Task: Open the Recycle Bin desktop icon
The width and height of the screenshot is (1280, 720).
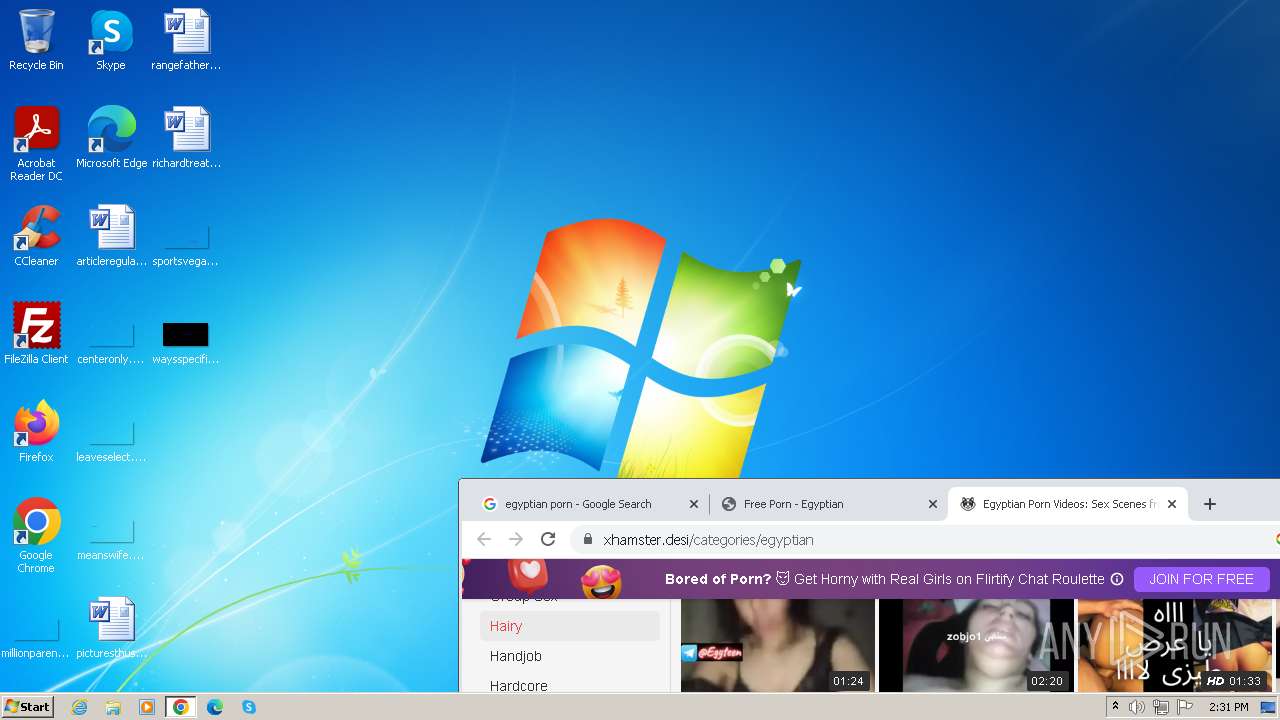Action: click(36, 40)
